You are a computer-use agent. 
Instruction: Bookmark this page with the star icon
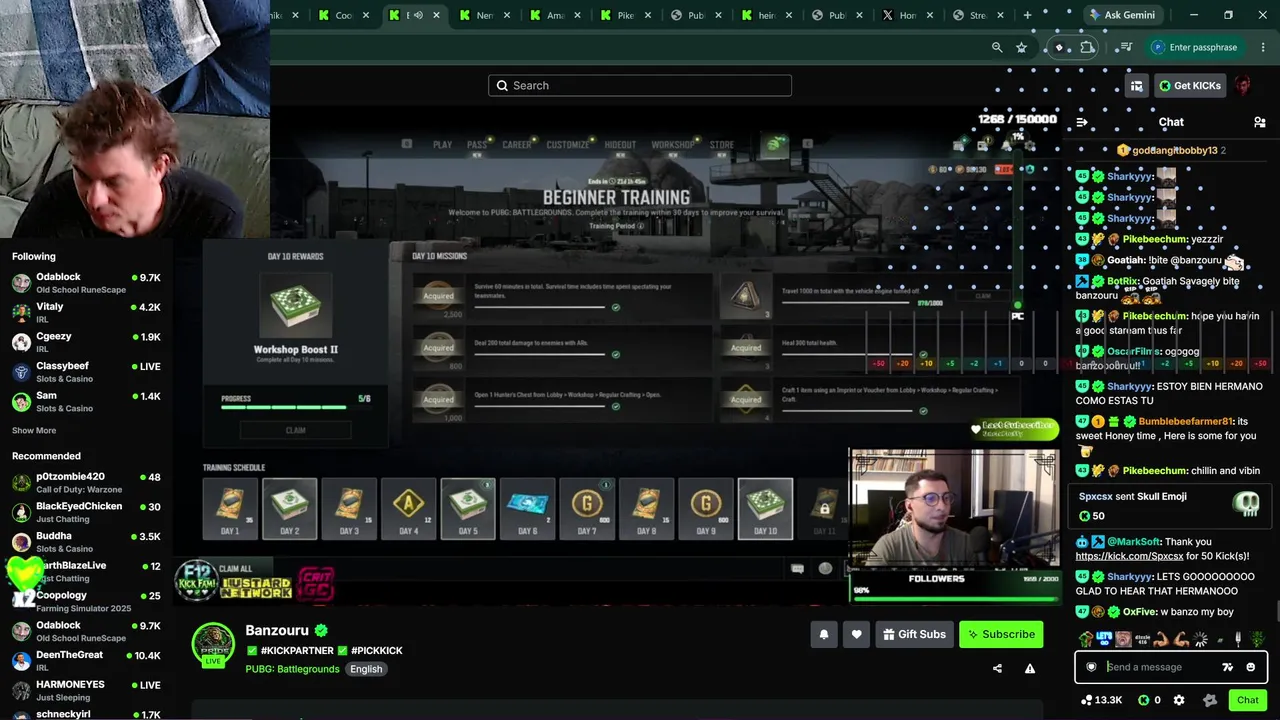click(1021, 47)
